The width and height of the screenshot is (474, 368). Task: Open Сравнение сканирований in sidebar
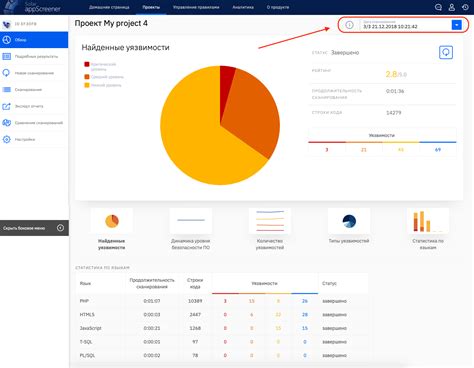point(34,123)
